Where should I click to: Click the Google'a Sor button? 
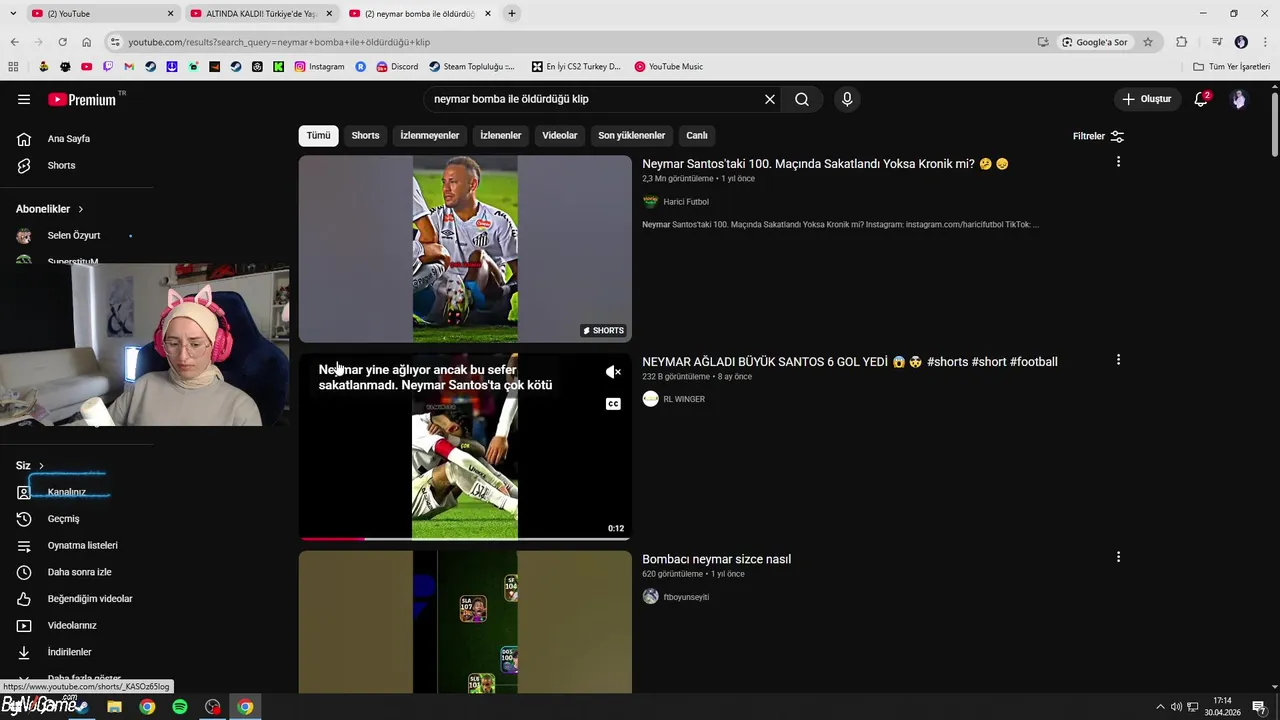point(1095,42)
